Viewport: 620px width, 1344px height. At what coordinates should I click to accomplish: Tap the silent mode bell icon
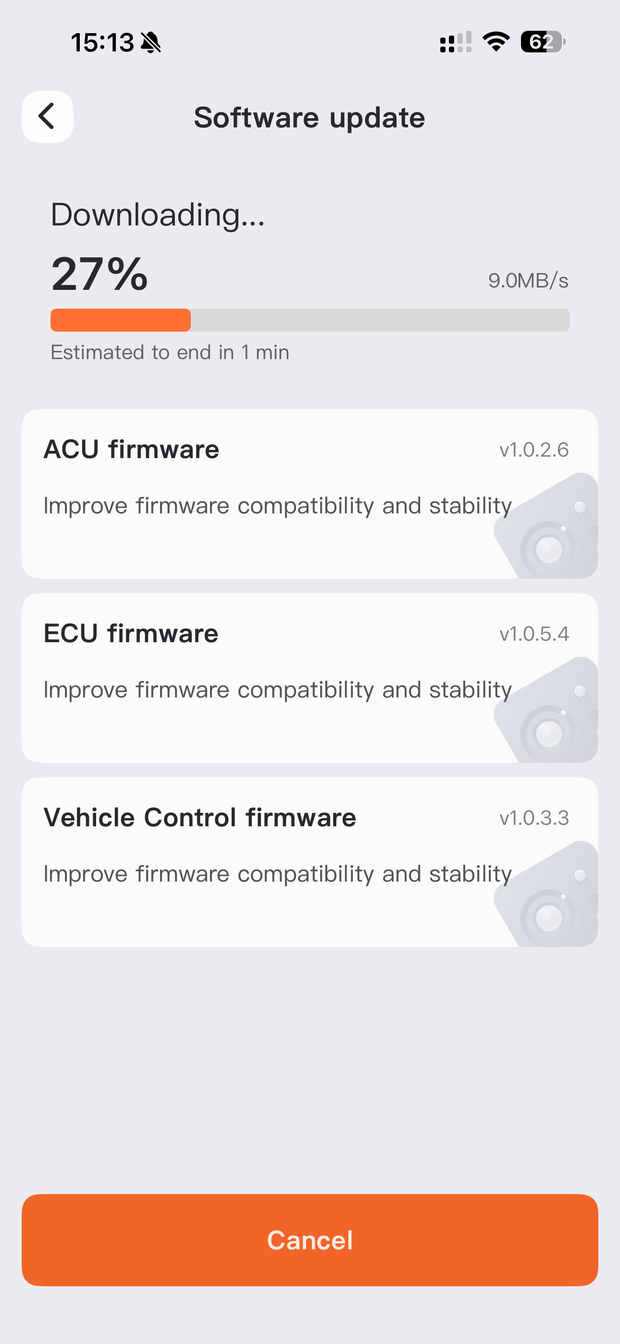click(151, 42)
